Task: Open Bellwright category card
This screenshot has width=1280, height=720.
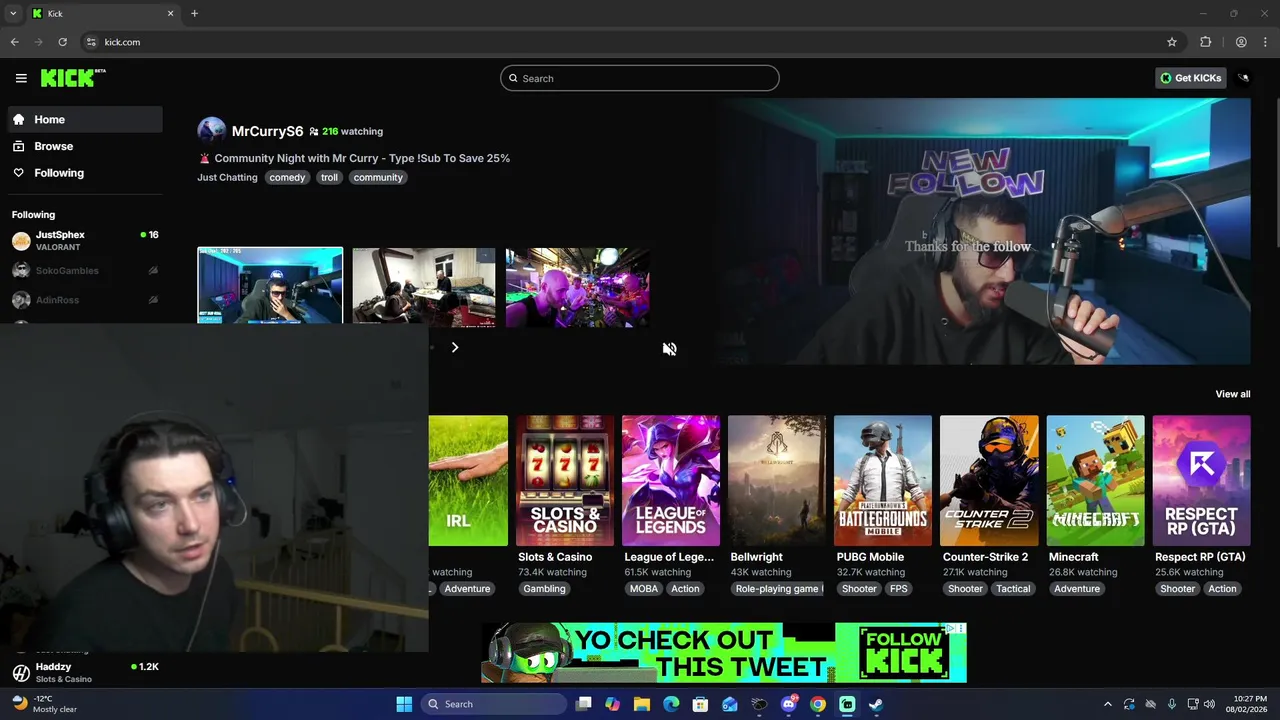Action: [x=777, y=481]
